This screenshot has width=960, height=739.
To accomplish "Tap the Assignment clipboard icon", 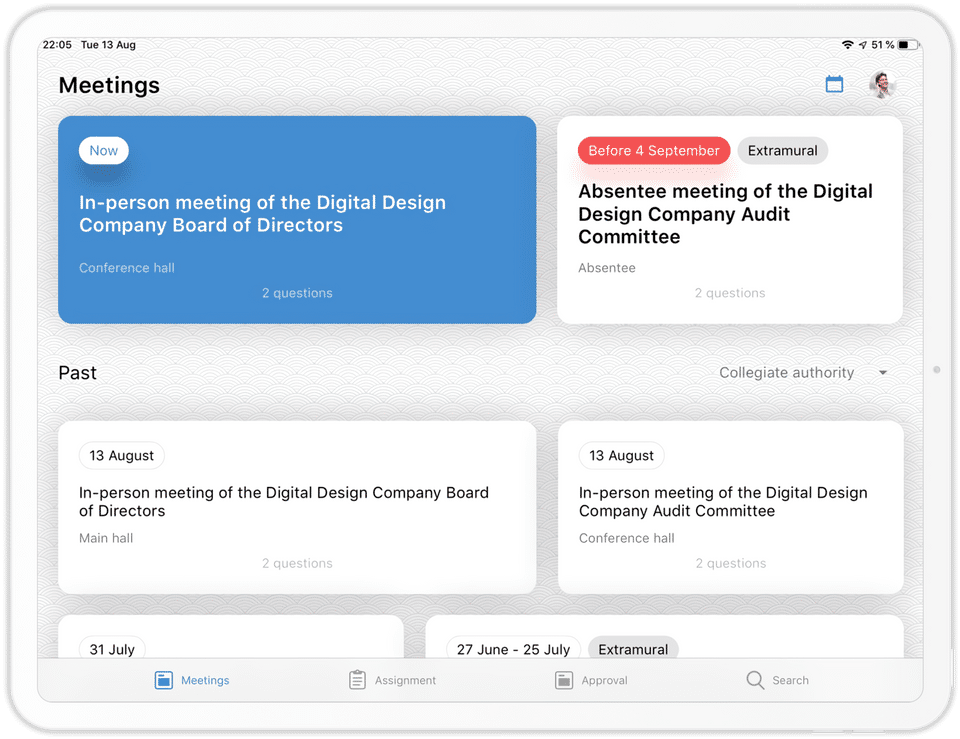I will 358,680.
